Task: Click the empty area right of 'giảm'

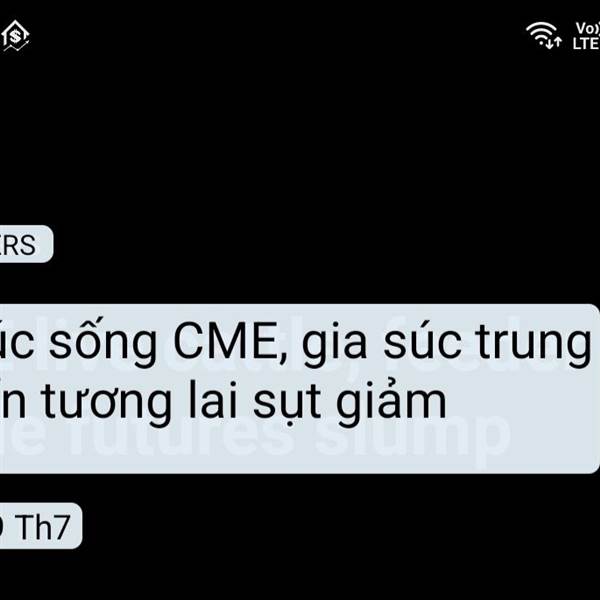Action: pos(520,402)
